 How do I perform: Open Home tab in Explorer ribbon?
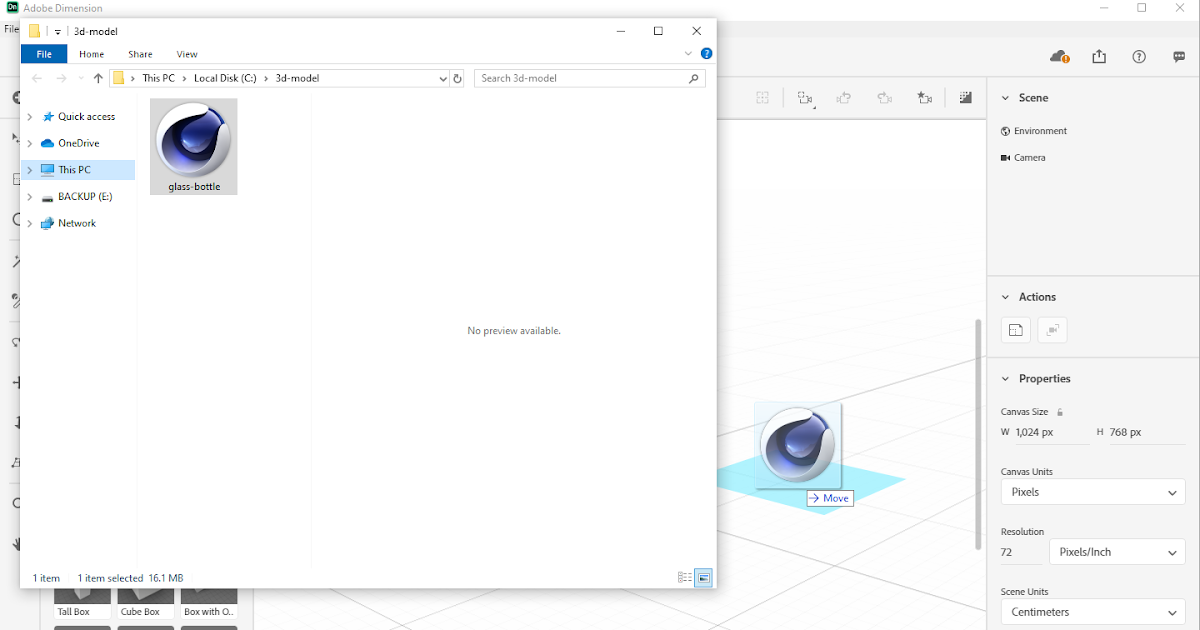(x=91, y=54)
